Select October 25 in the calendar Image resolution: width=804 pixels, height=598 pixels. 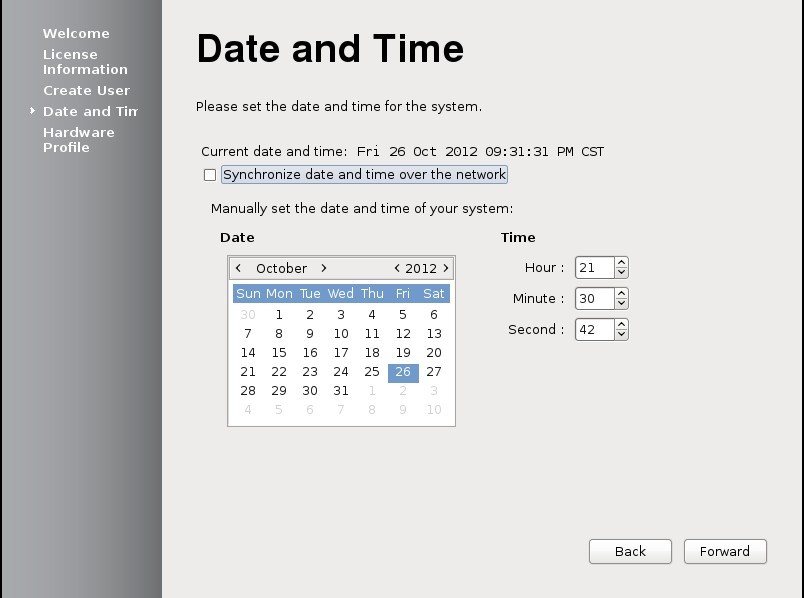pos(372,372)
